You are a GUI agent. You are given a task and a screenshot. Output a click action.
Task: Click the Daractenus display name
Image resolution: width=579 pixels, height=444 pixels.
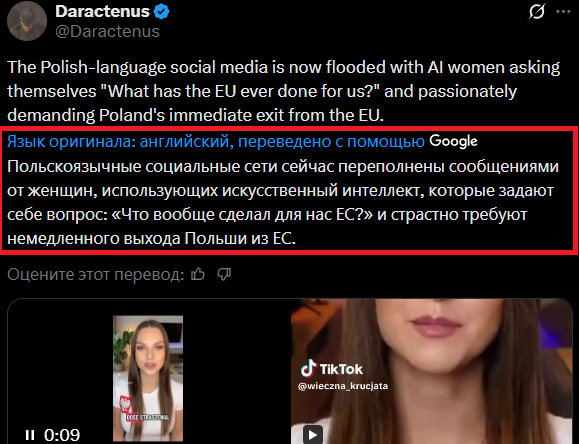102,12
